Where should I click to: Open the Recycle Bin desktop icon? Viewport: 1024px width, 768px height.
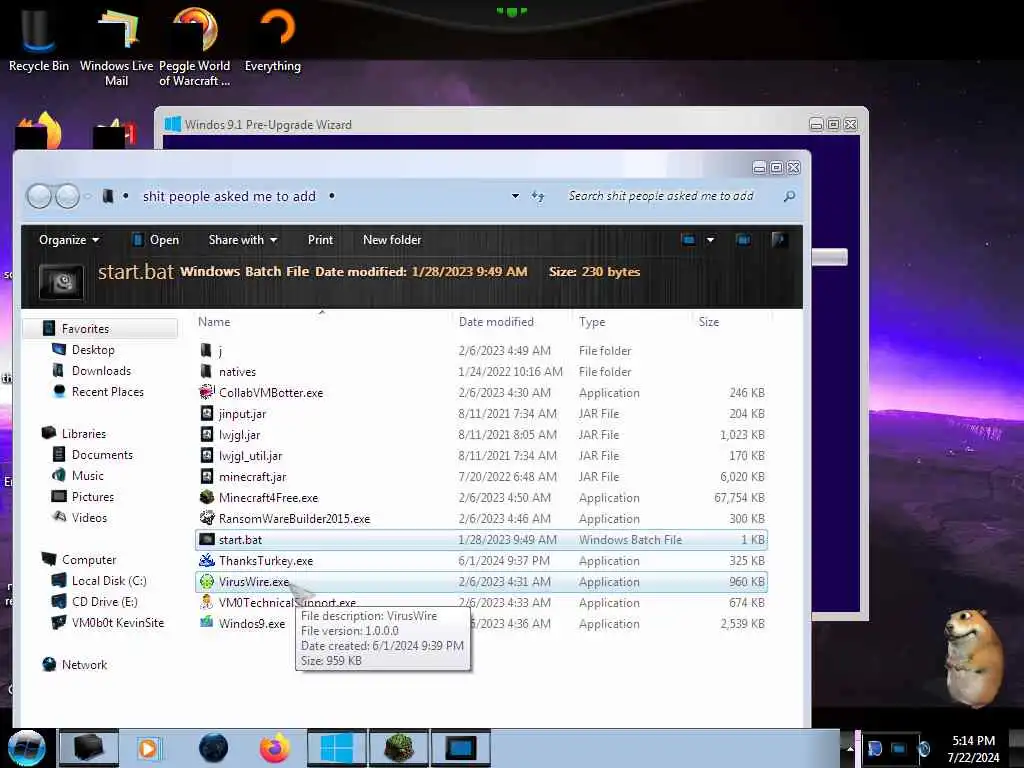(x=38, y=38)
